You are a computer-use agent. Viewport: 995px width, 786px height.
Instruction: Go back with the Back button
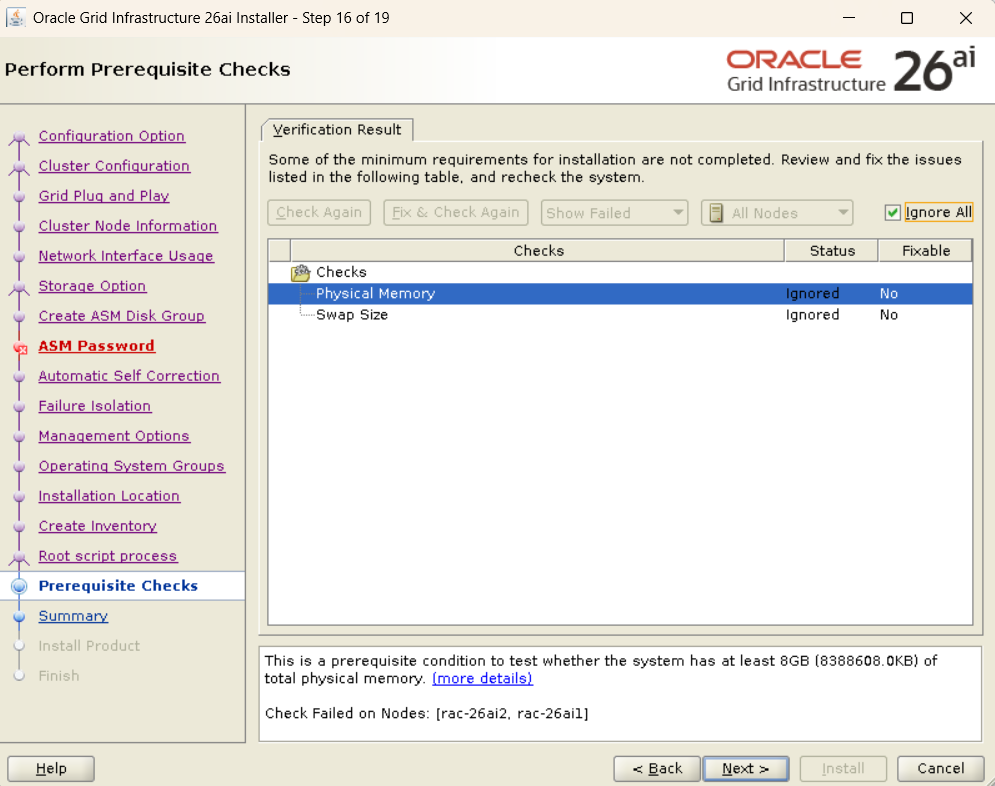(655, 769)
